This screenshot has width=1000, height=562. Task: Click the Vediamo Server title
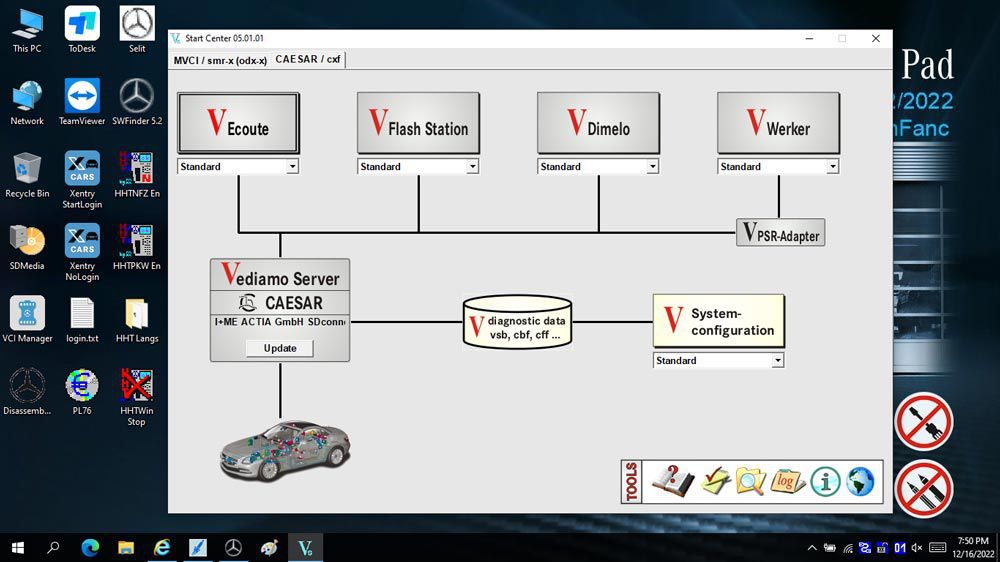point(280,276)
